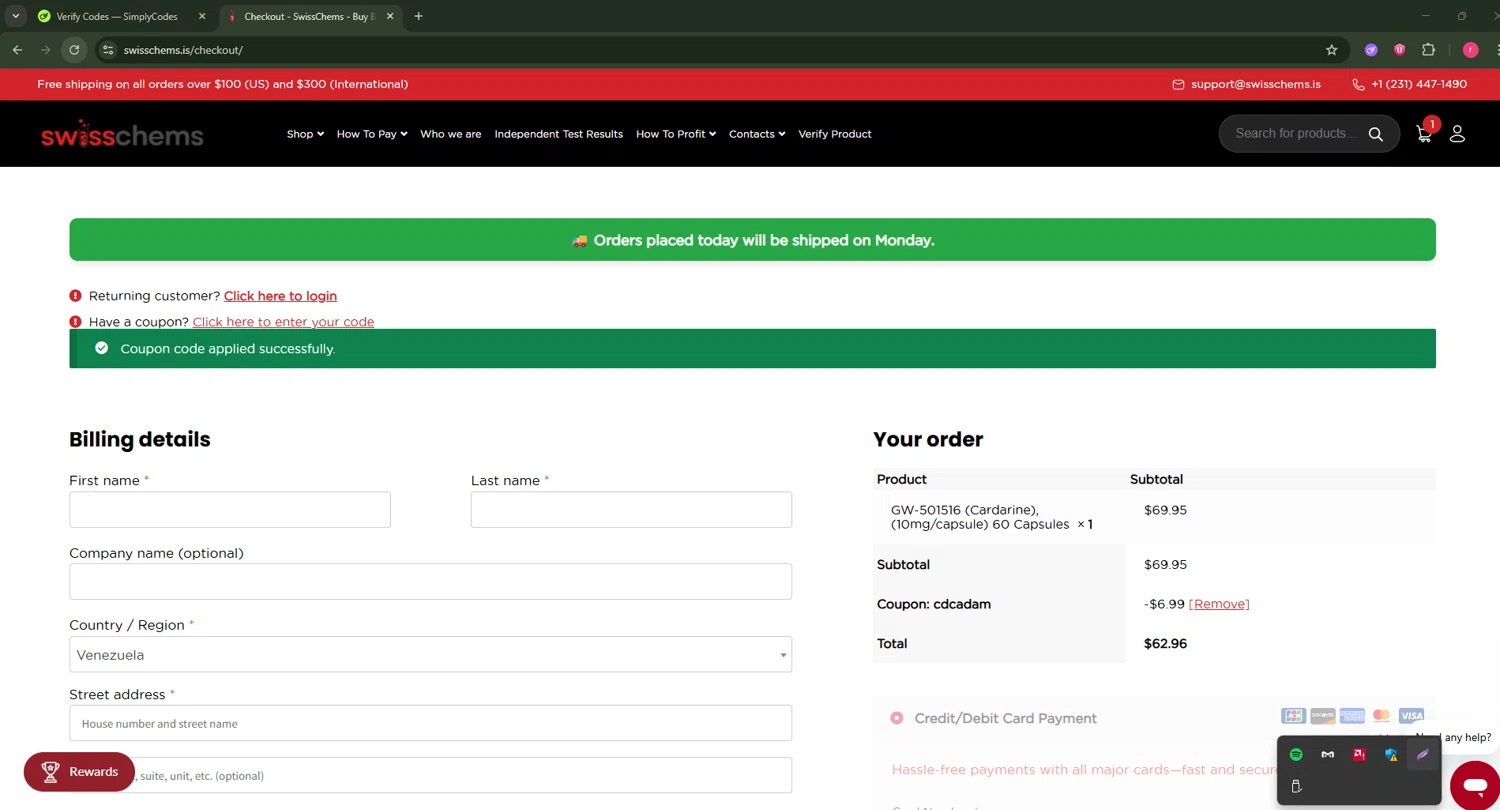
Task: Select Credit/Debit Card Payment radio button
Action: point(896,718)
